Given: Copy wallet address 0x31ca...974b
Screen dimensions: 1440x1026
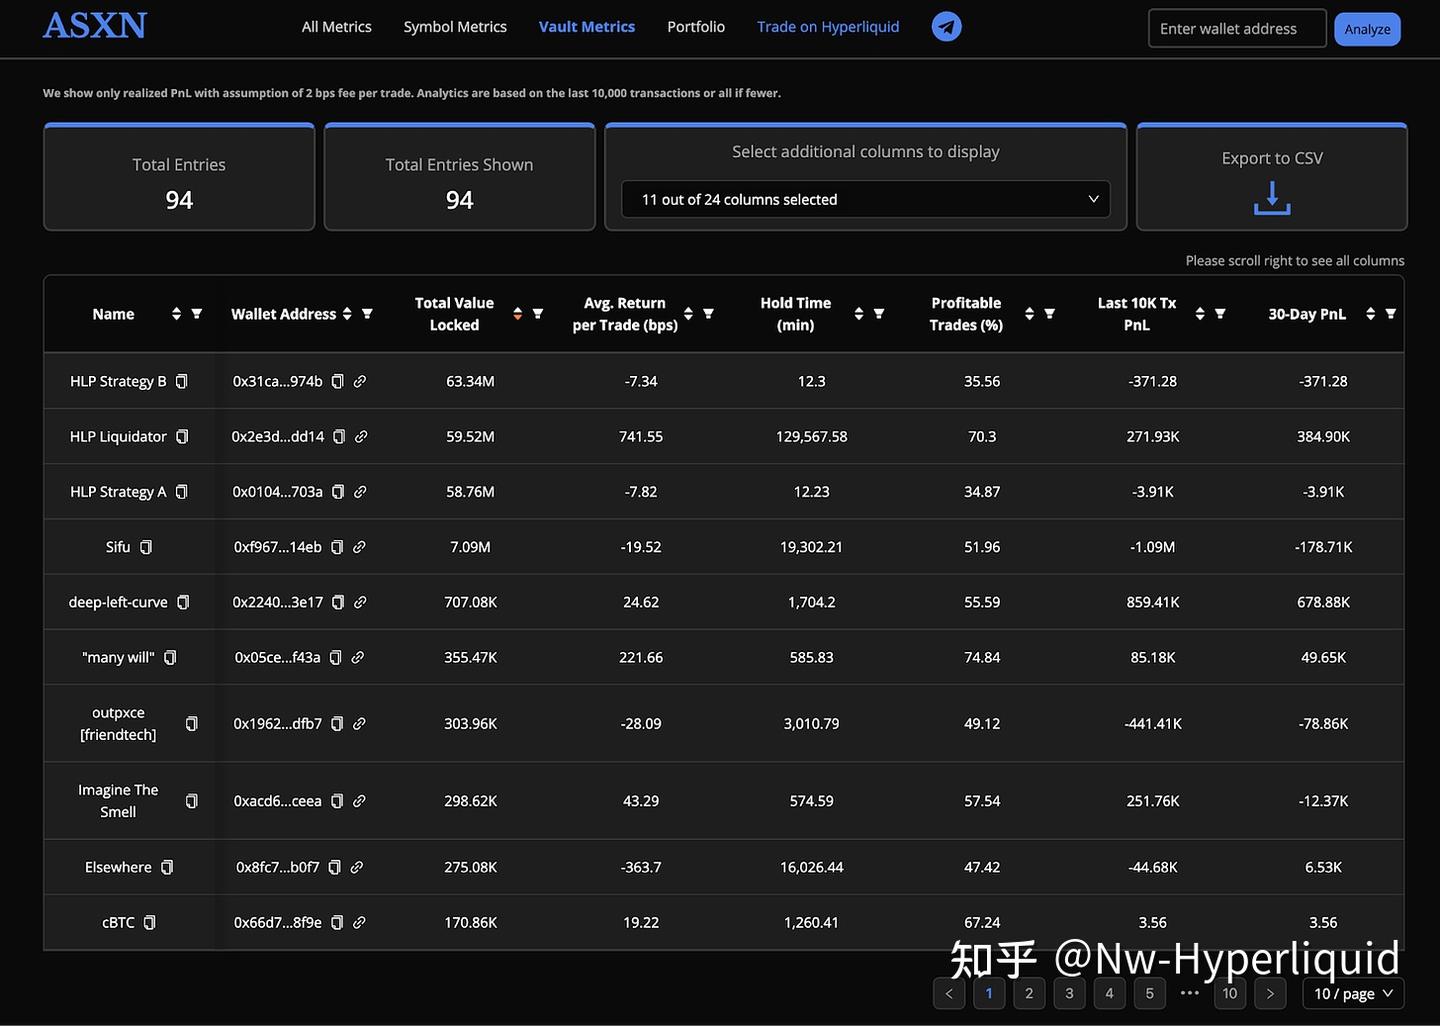Looking at the screenshot, I should tap(338, 381).
